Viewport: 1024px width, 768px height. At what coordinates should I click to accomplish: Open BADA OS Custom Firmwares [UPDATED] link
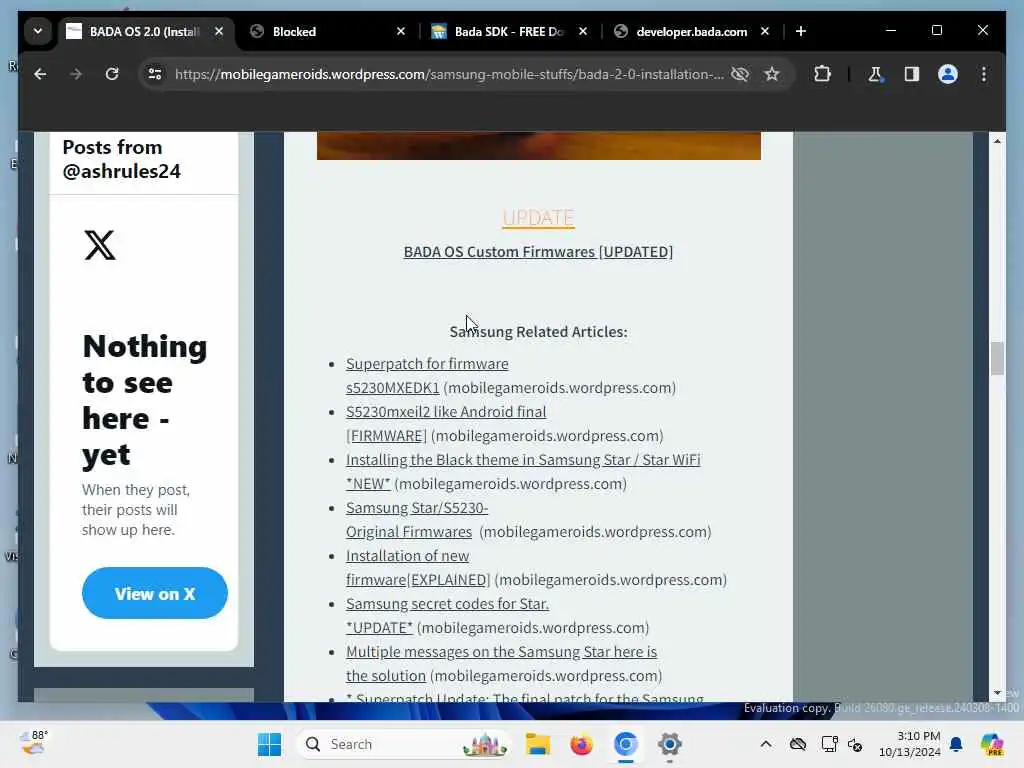pyautogui.click(x=538, y=251)
